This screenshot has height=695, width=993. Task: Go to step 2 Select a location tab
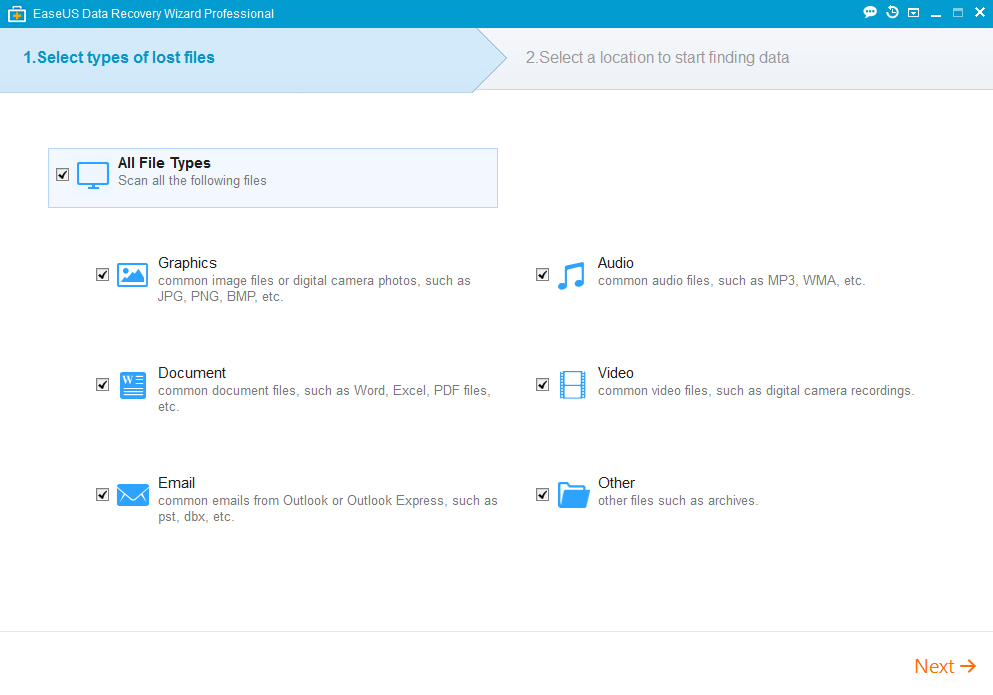tap(657, 58)
